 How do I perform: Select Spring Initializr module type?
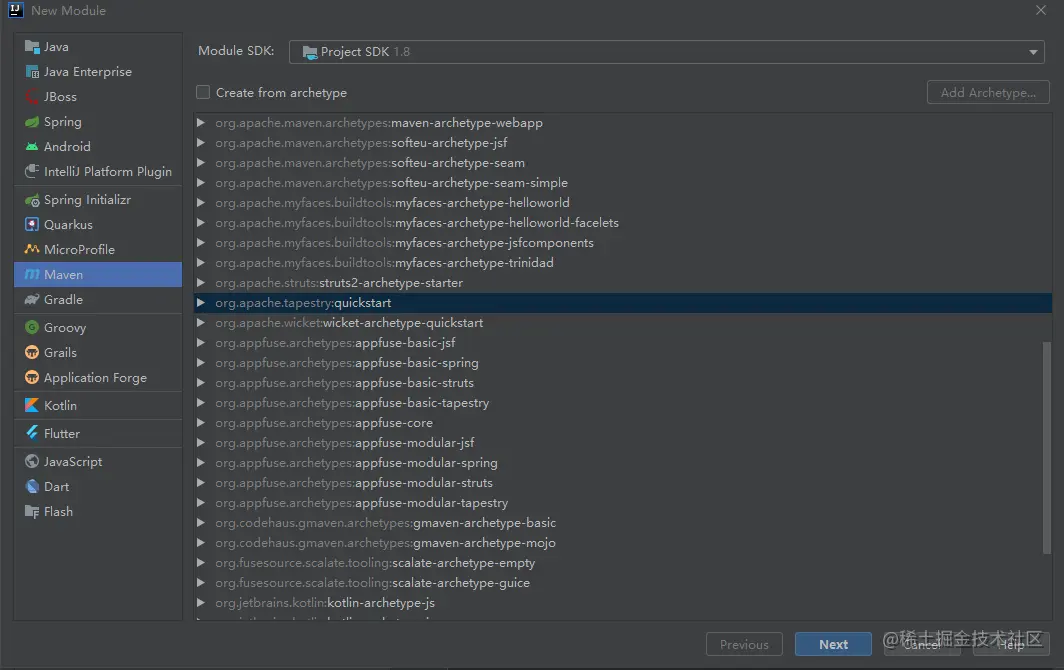(x=87, y=200)
